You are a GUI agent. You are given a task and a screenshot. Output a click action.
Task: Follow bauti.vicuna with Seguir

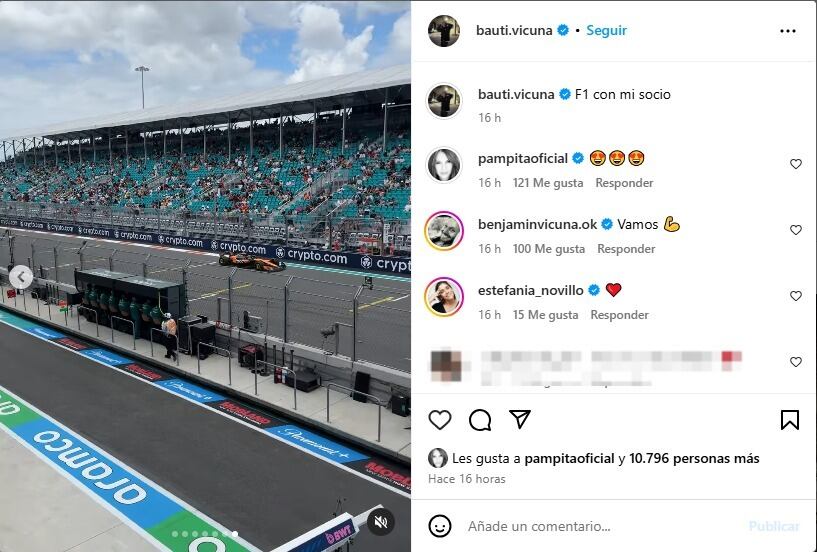click(606, 31)
